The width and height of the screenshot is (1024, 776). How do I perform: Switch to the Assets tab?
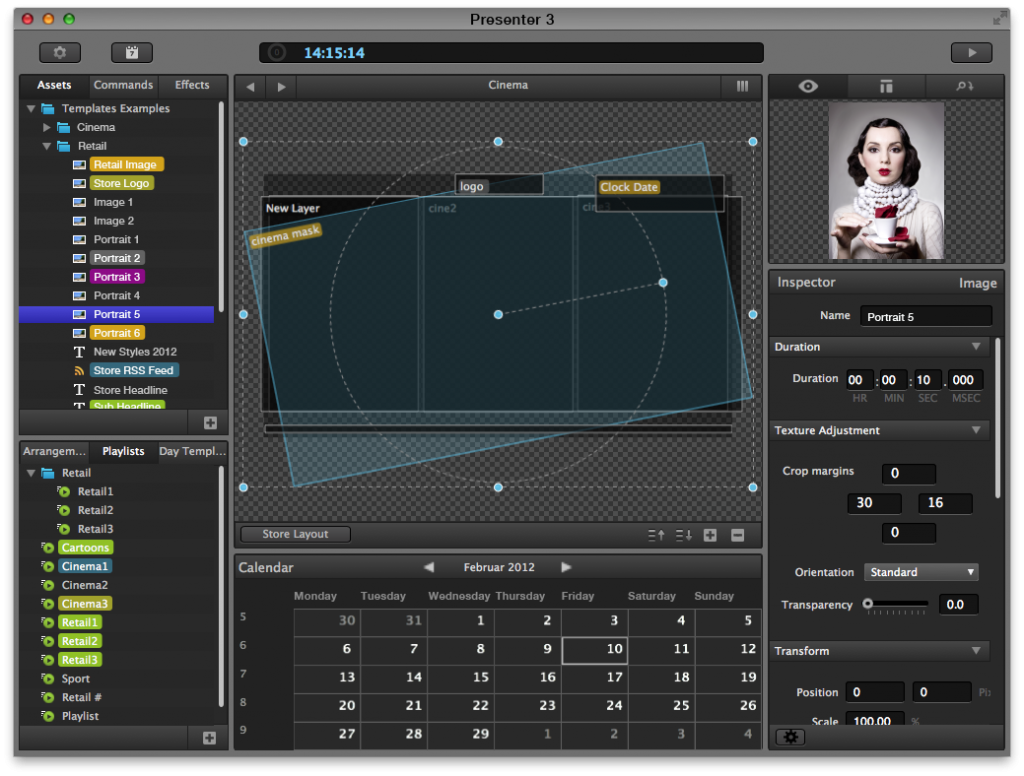[x=54, y=86]
